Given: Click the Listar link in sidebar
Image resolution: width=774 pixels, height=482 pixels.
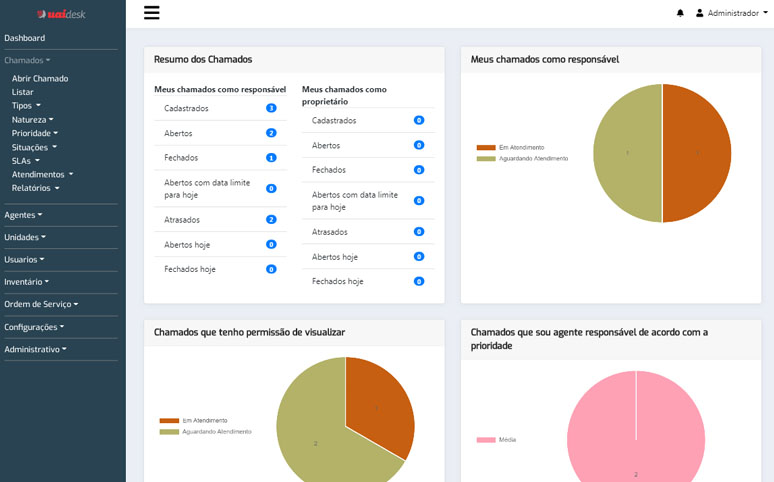Looking at the screenshot, I should pyautogui.click(x=23, y=92).
